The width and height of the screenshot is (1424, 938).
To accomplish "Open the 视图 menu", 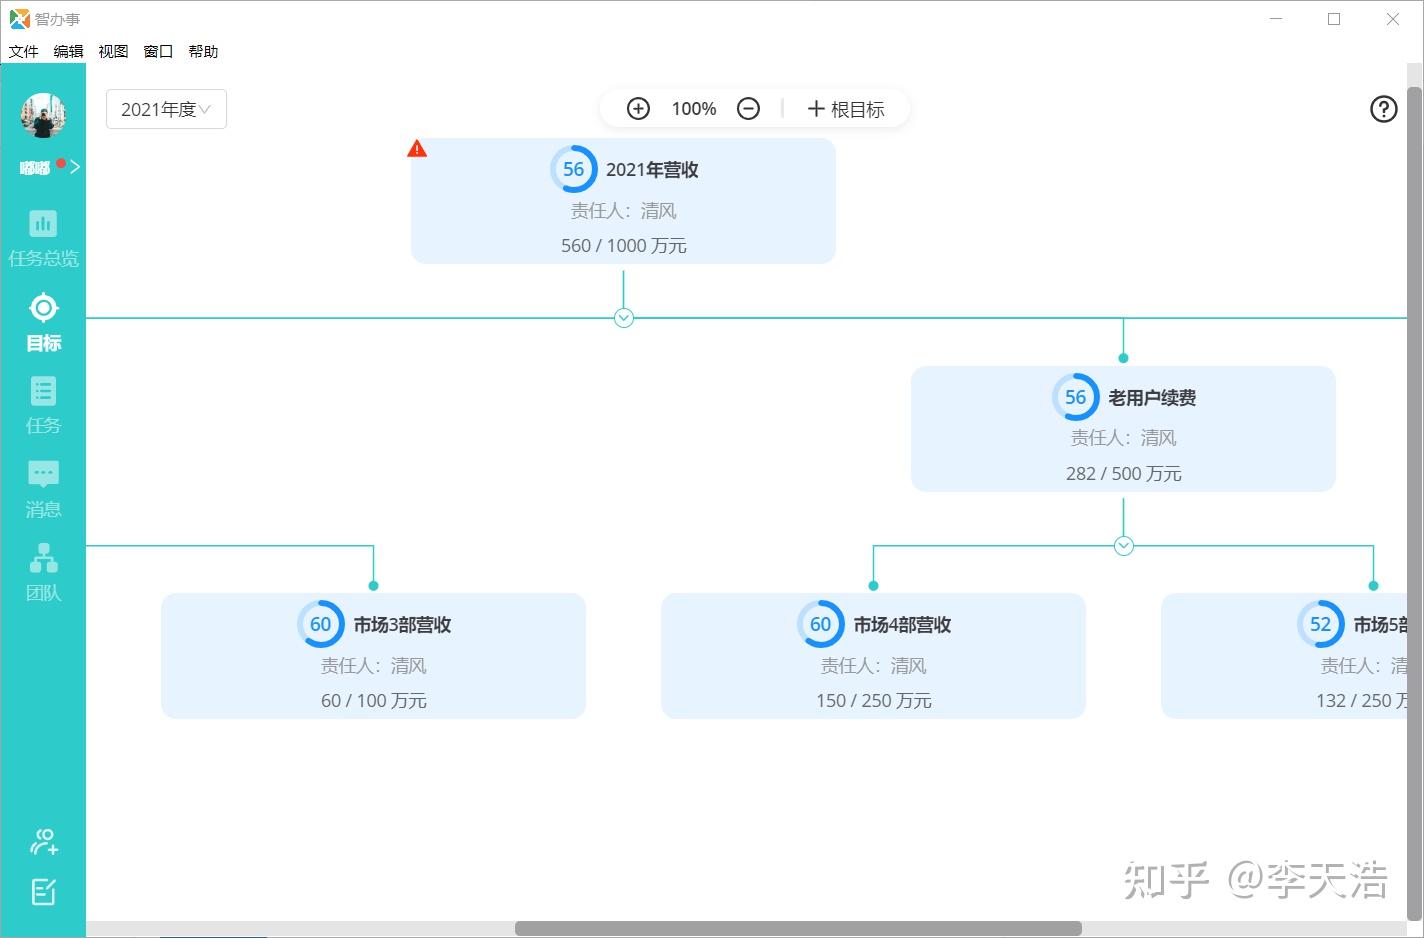I will pyautogui.click(x=113, y=51).
